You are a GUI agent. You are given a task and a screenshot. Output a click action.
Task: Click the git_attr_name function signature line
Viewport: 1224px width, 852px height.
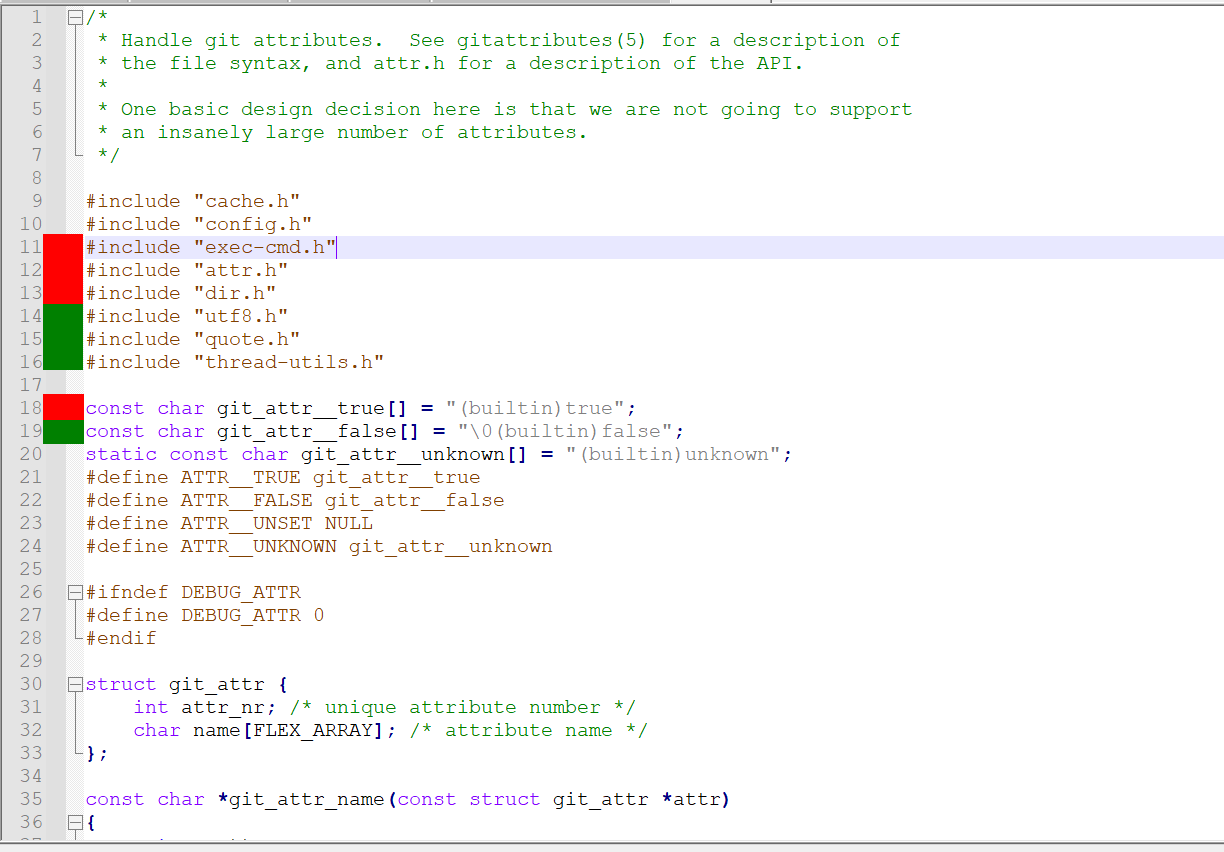[408, 799]
